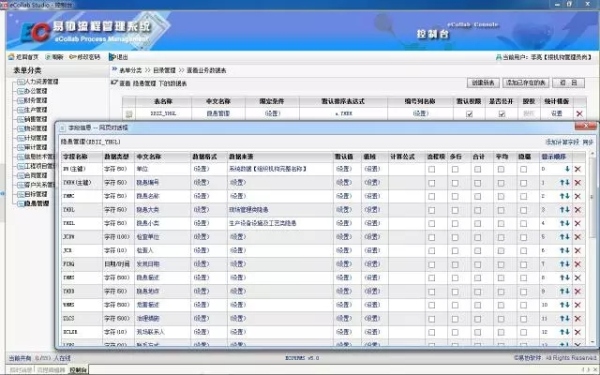Move the 隐患小类 field down
The width and height of the screenshot is (600, 375).
[567, 223]
